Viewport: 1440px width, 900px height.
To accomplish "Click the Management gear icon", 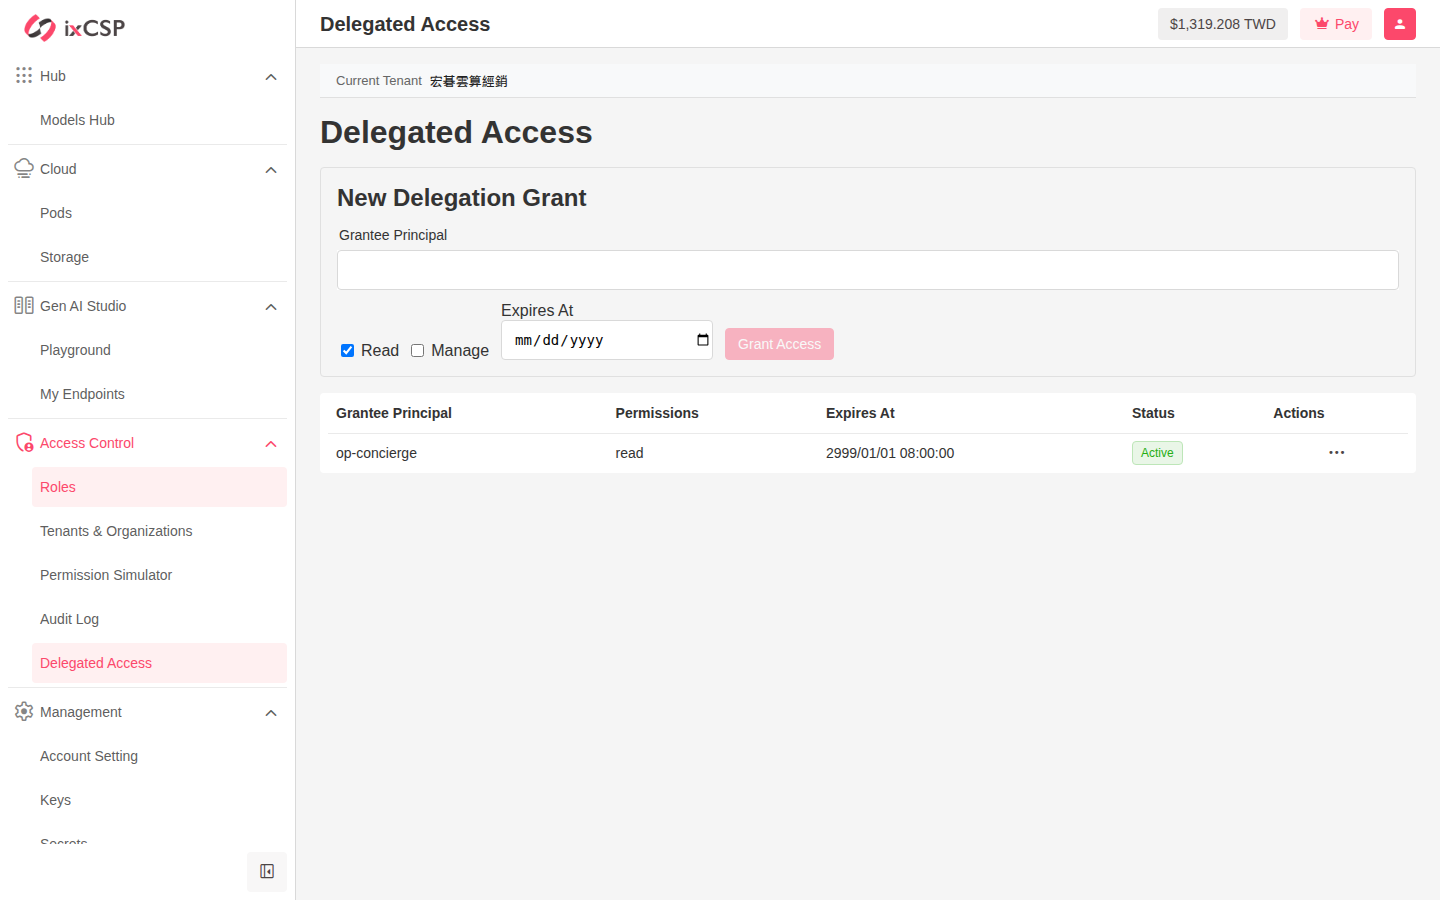I will tap(24, 712).
